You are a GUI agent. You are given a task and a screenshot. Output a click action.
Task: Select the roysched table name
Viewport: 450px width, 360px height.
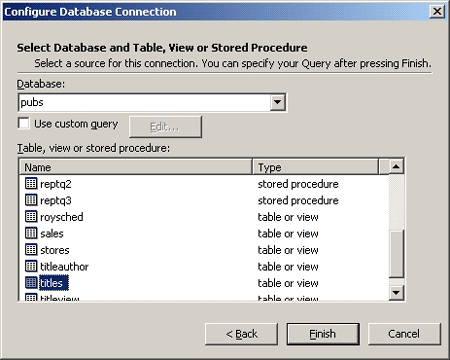pyautogui.click(x=62, y=217)
